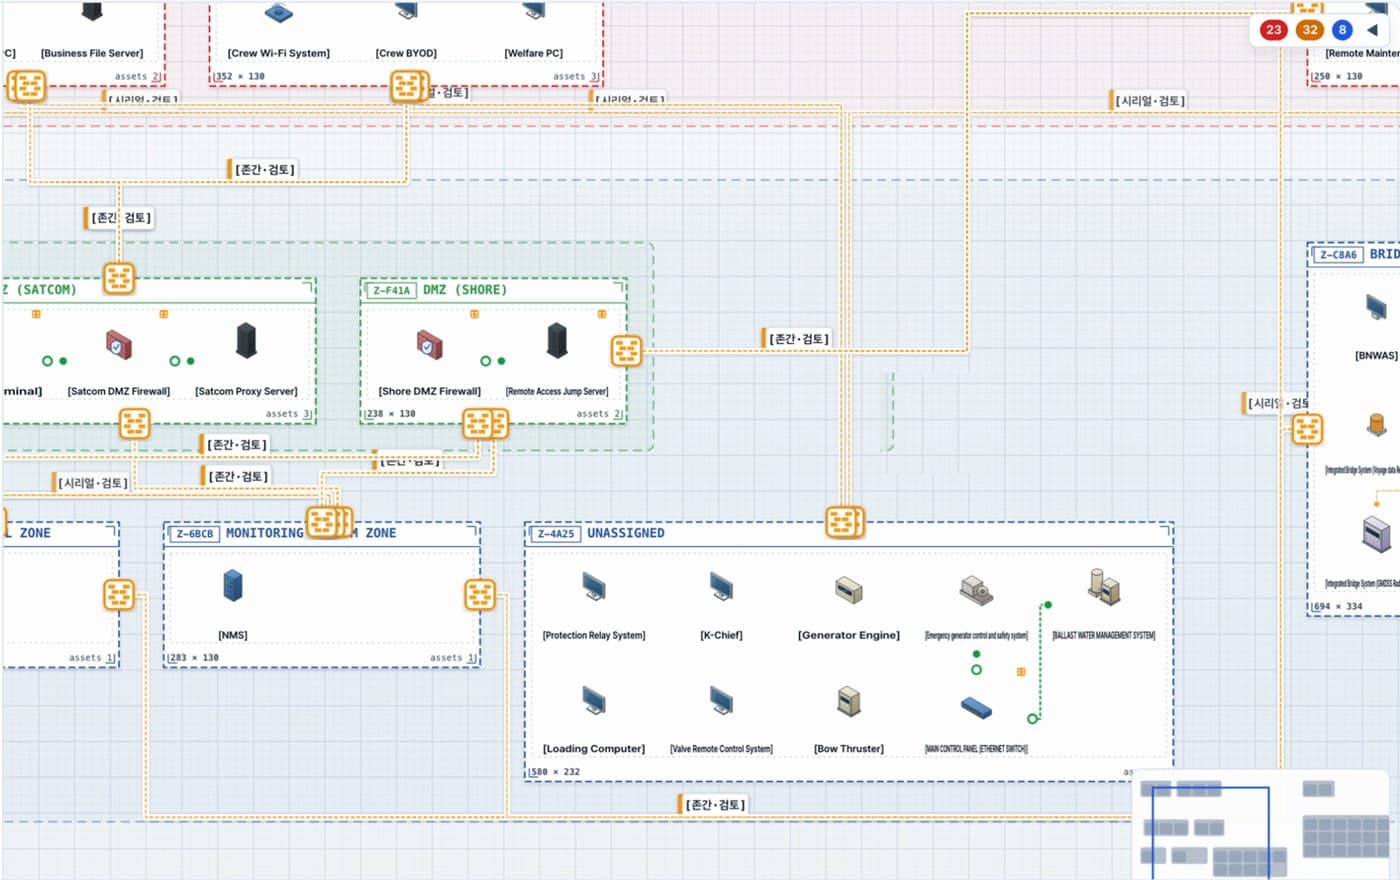Click the 238 × 130 size label

coord(391,413)
